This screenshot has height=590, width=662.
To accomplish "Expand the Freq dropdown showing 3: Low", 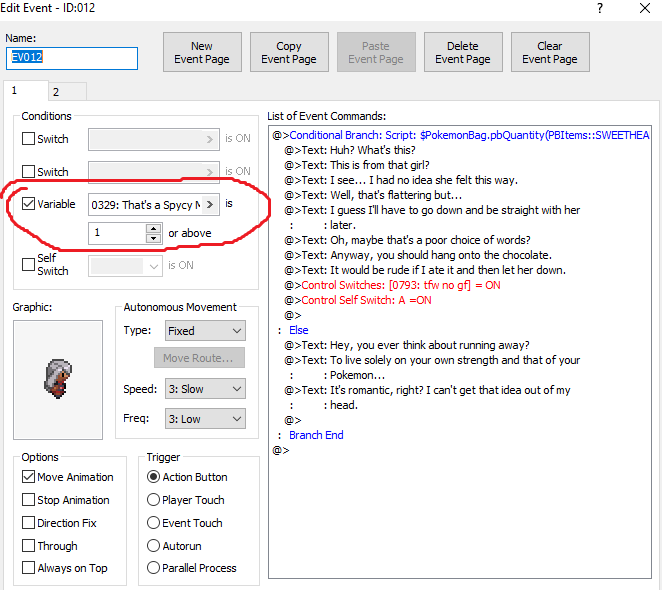I will click(204, 419).
